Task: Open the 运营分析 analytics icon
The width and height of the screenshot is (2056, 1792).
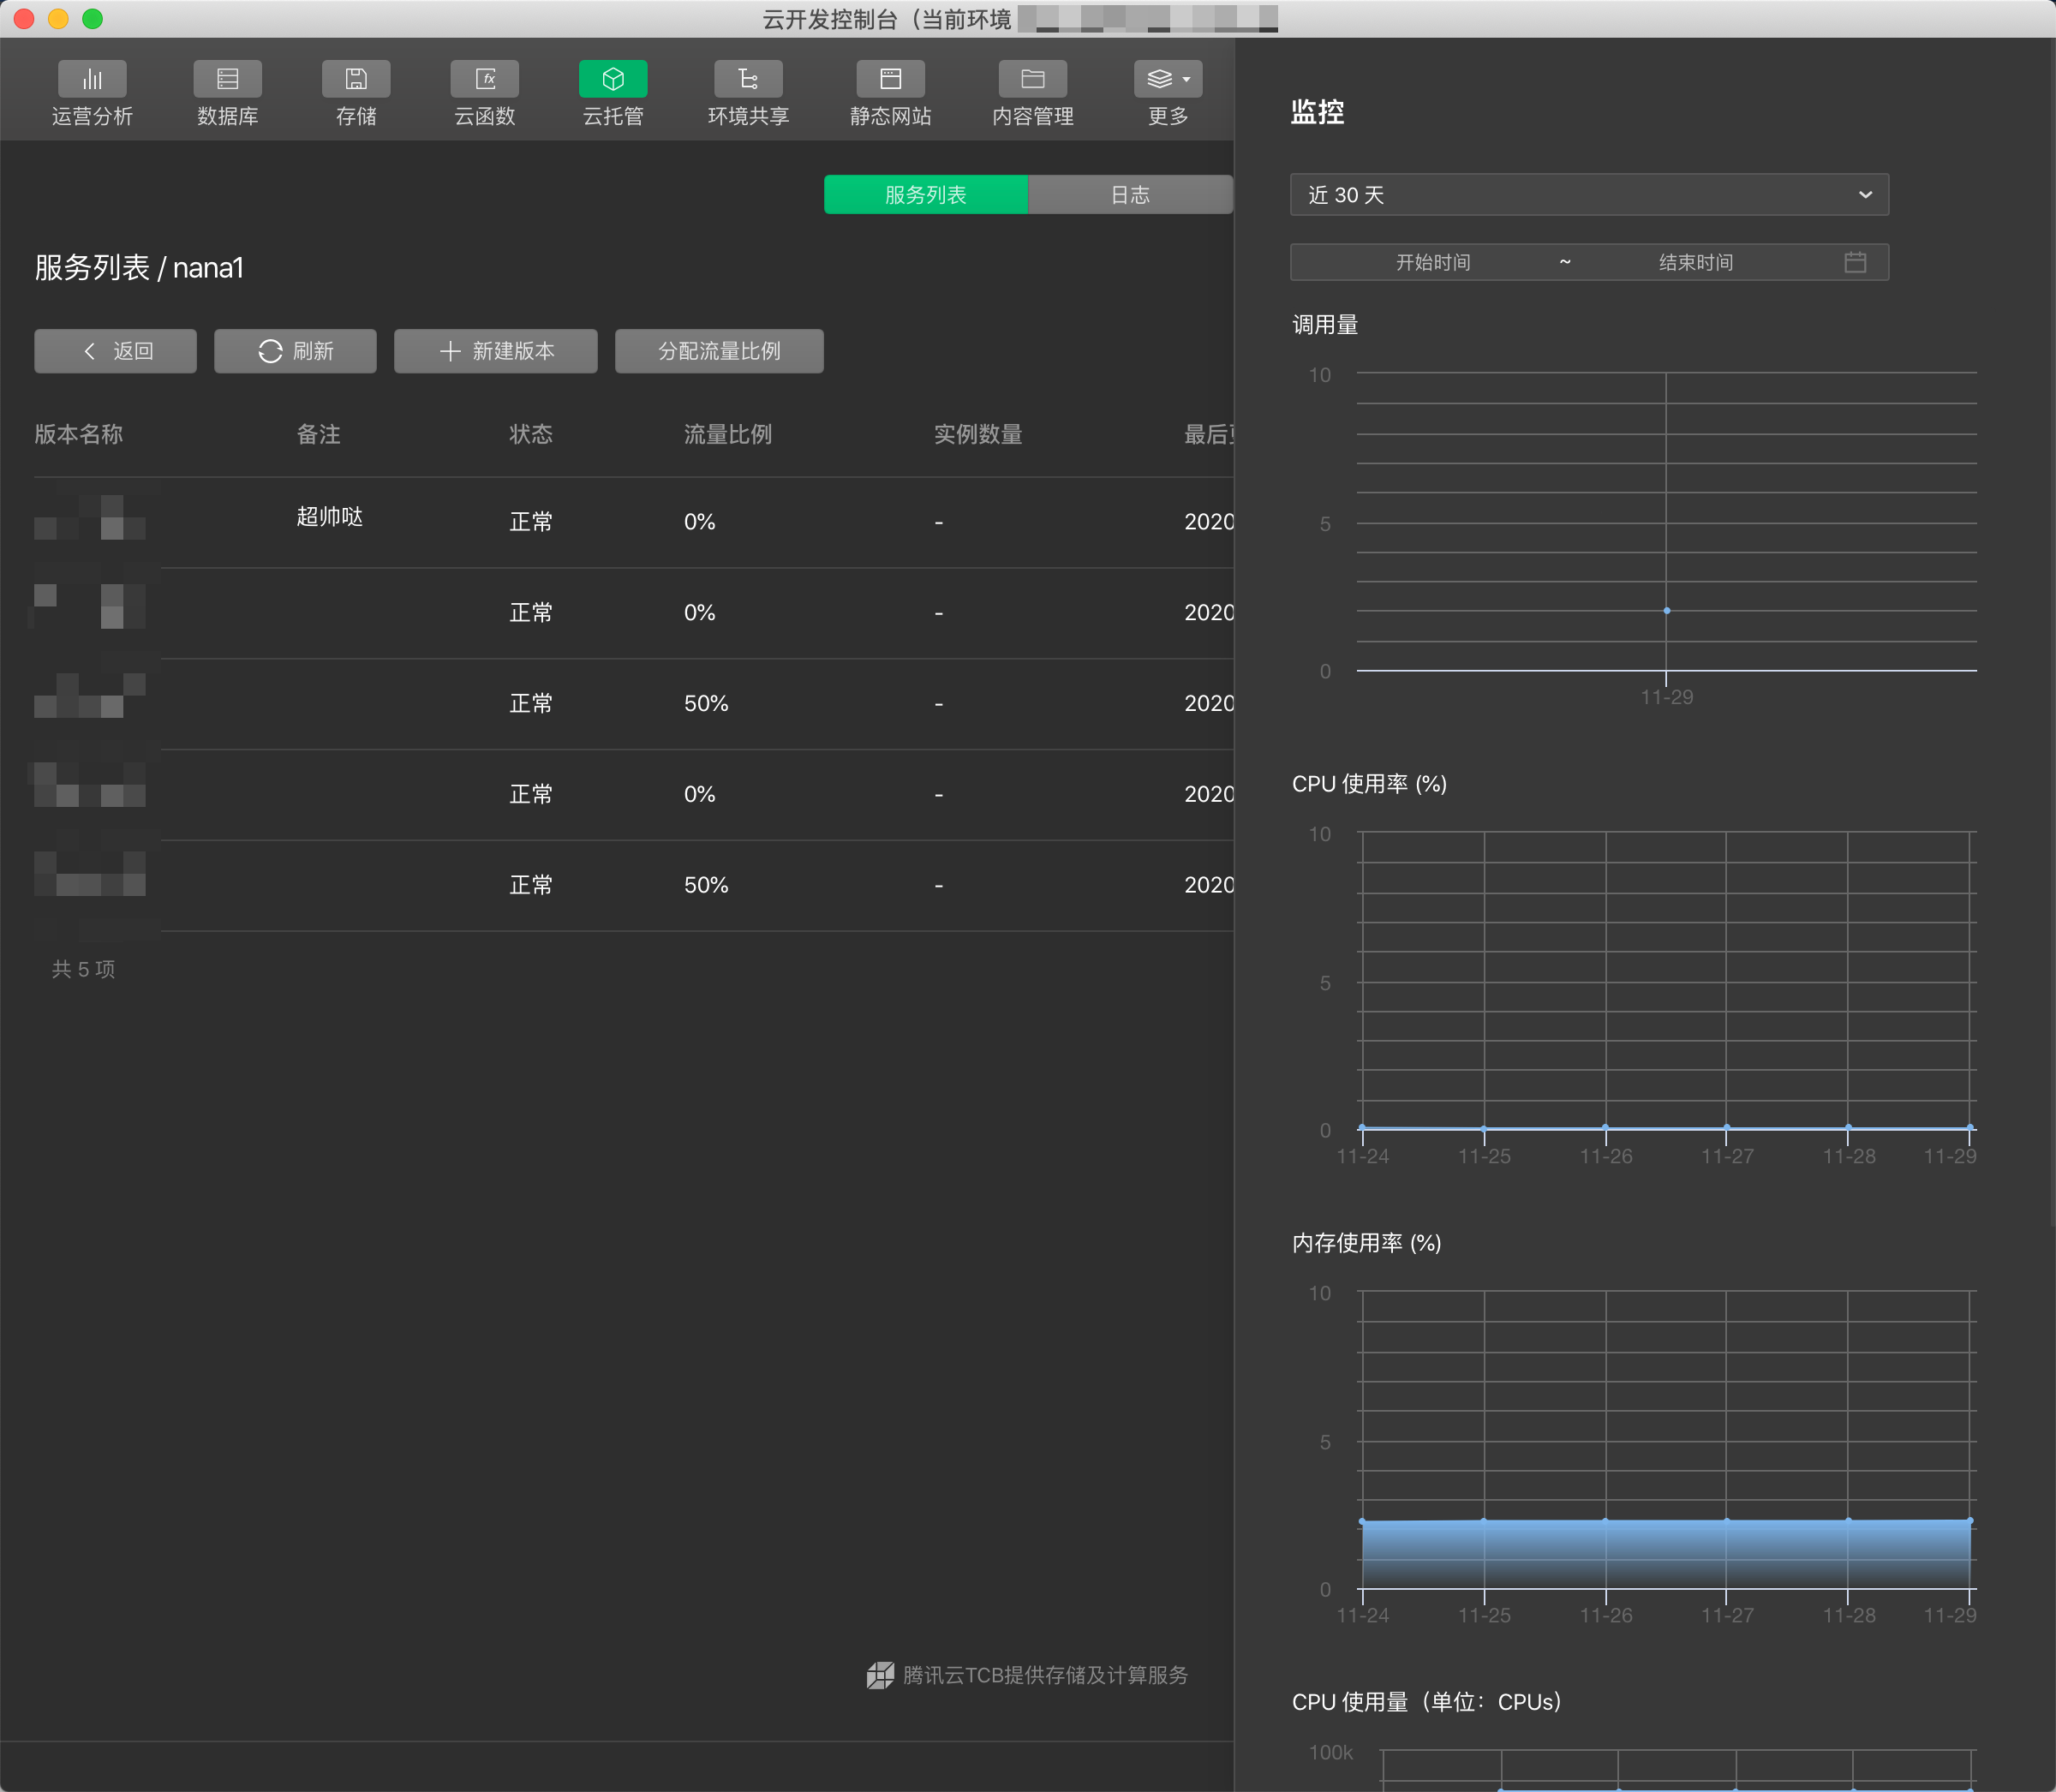Action: pos(92,80)
